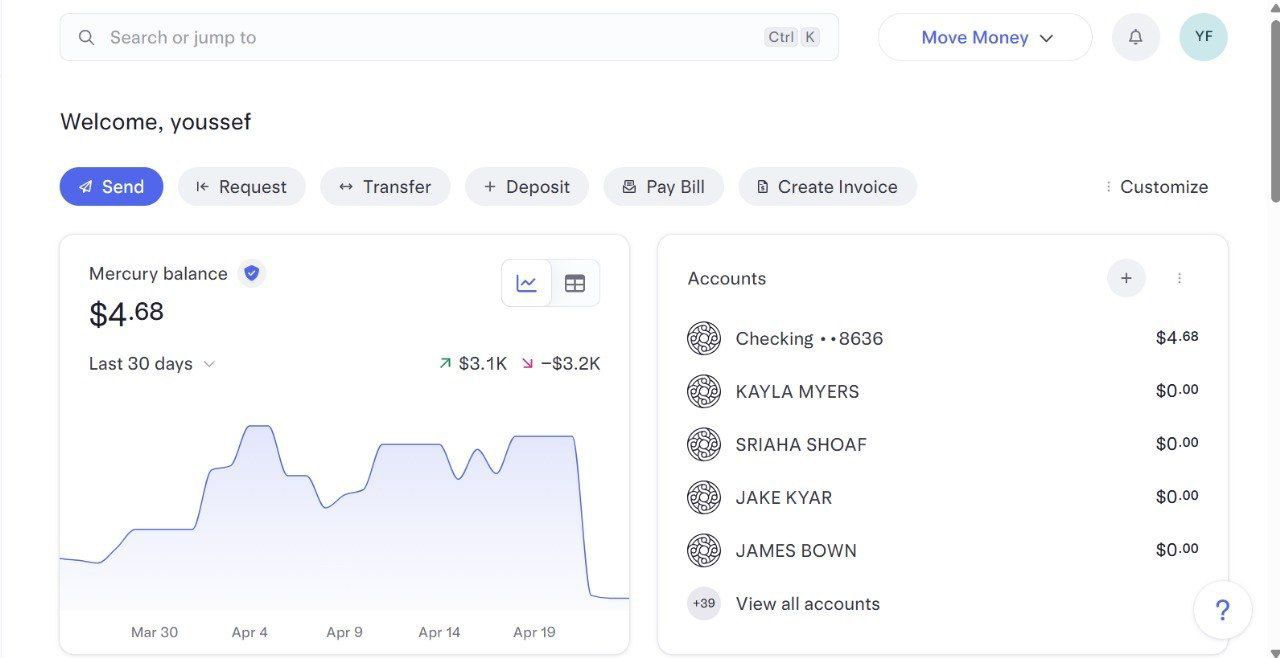Screen dimensions: 1280x658
Task: Switch to line chart view
Action: (x=527, y=283)
